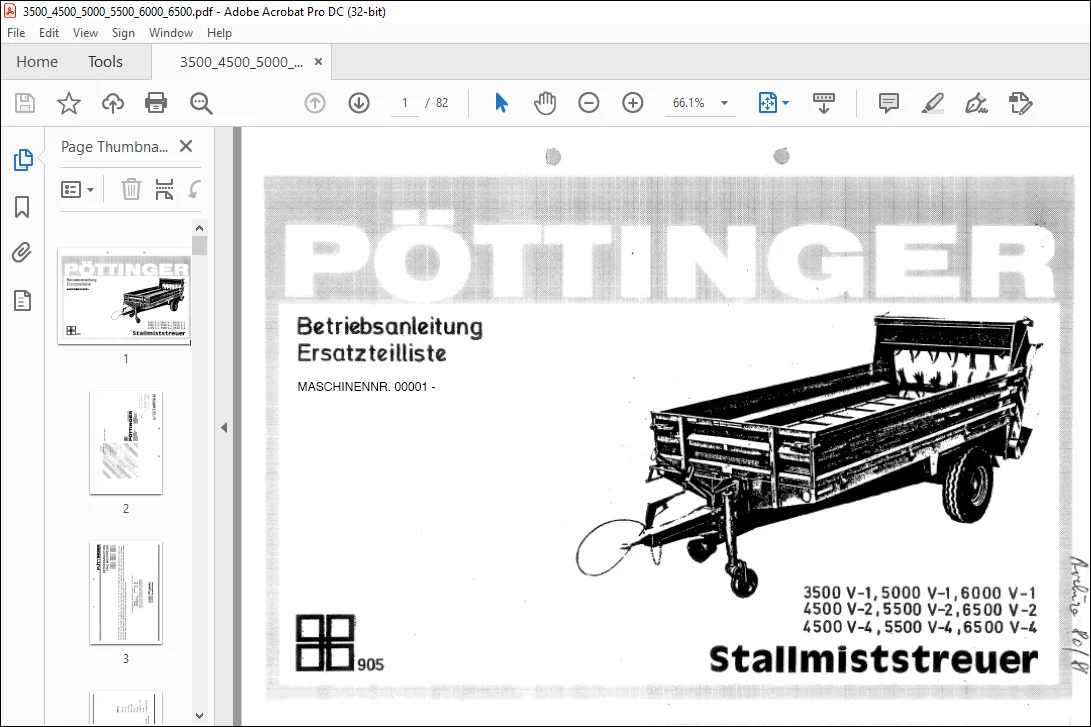The width and height of the screenshot is (1091, 727).
Task: Click the fit page scrolling icon
Action: pyautogui.click(x=767, y=103)
